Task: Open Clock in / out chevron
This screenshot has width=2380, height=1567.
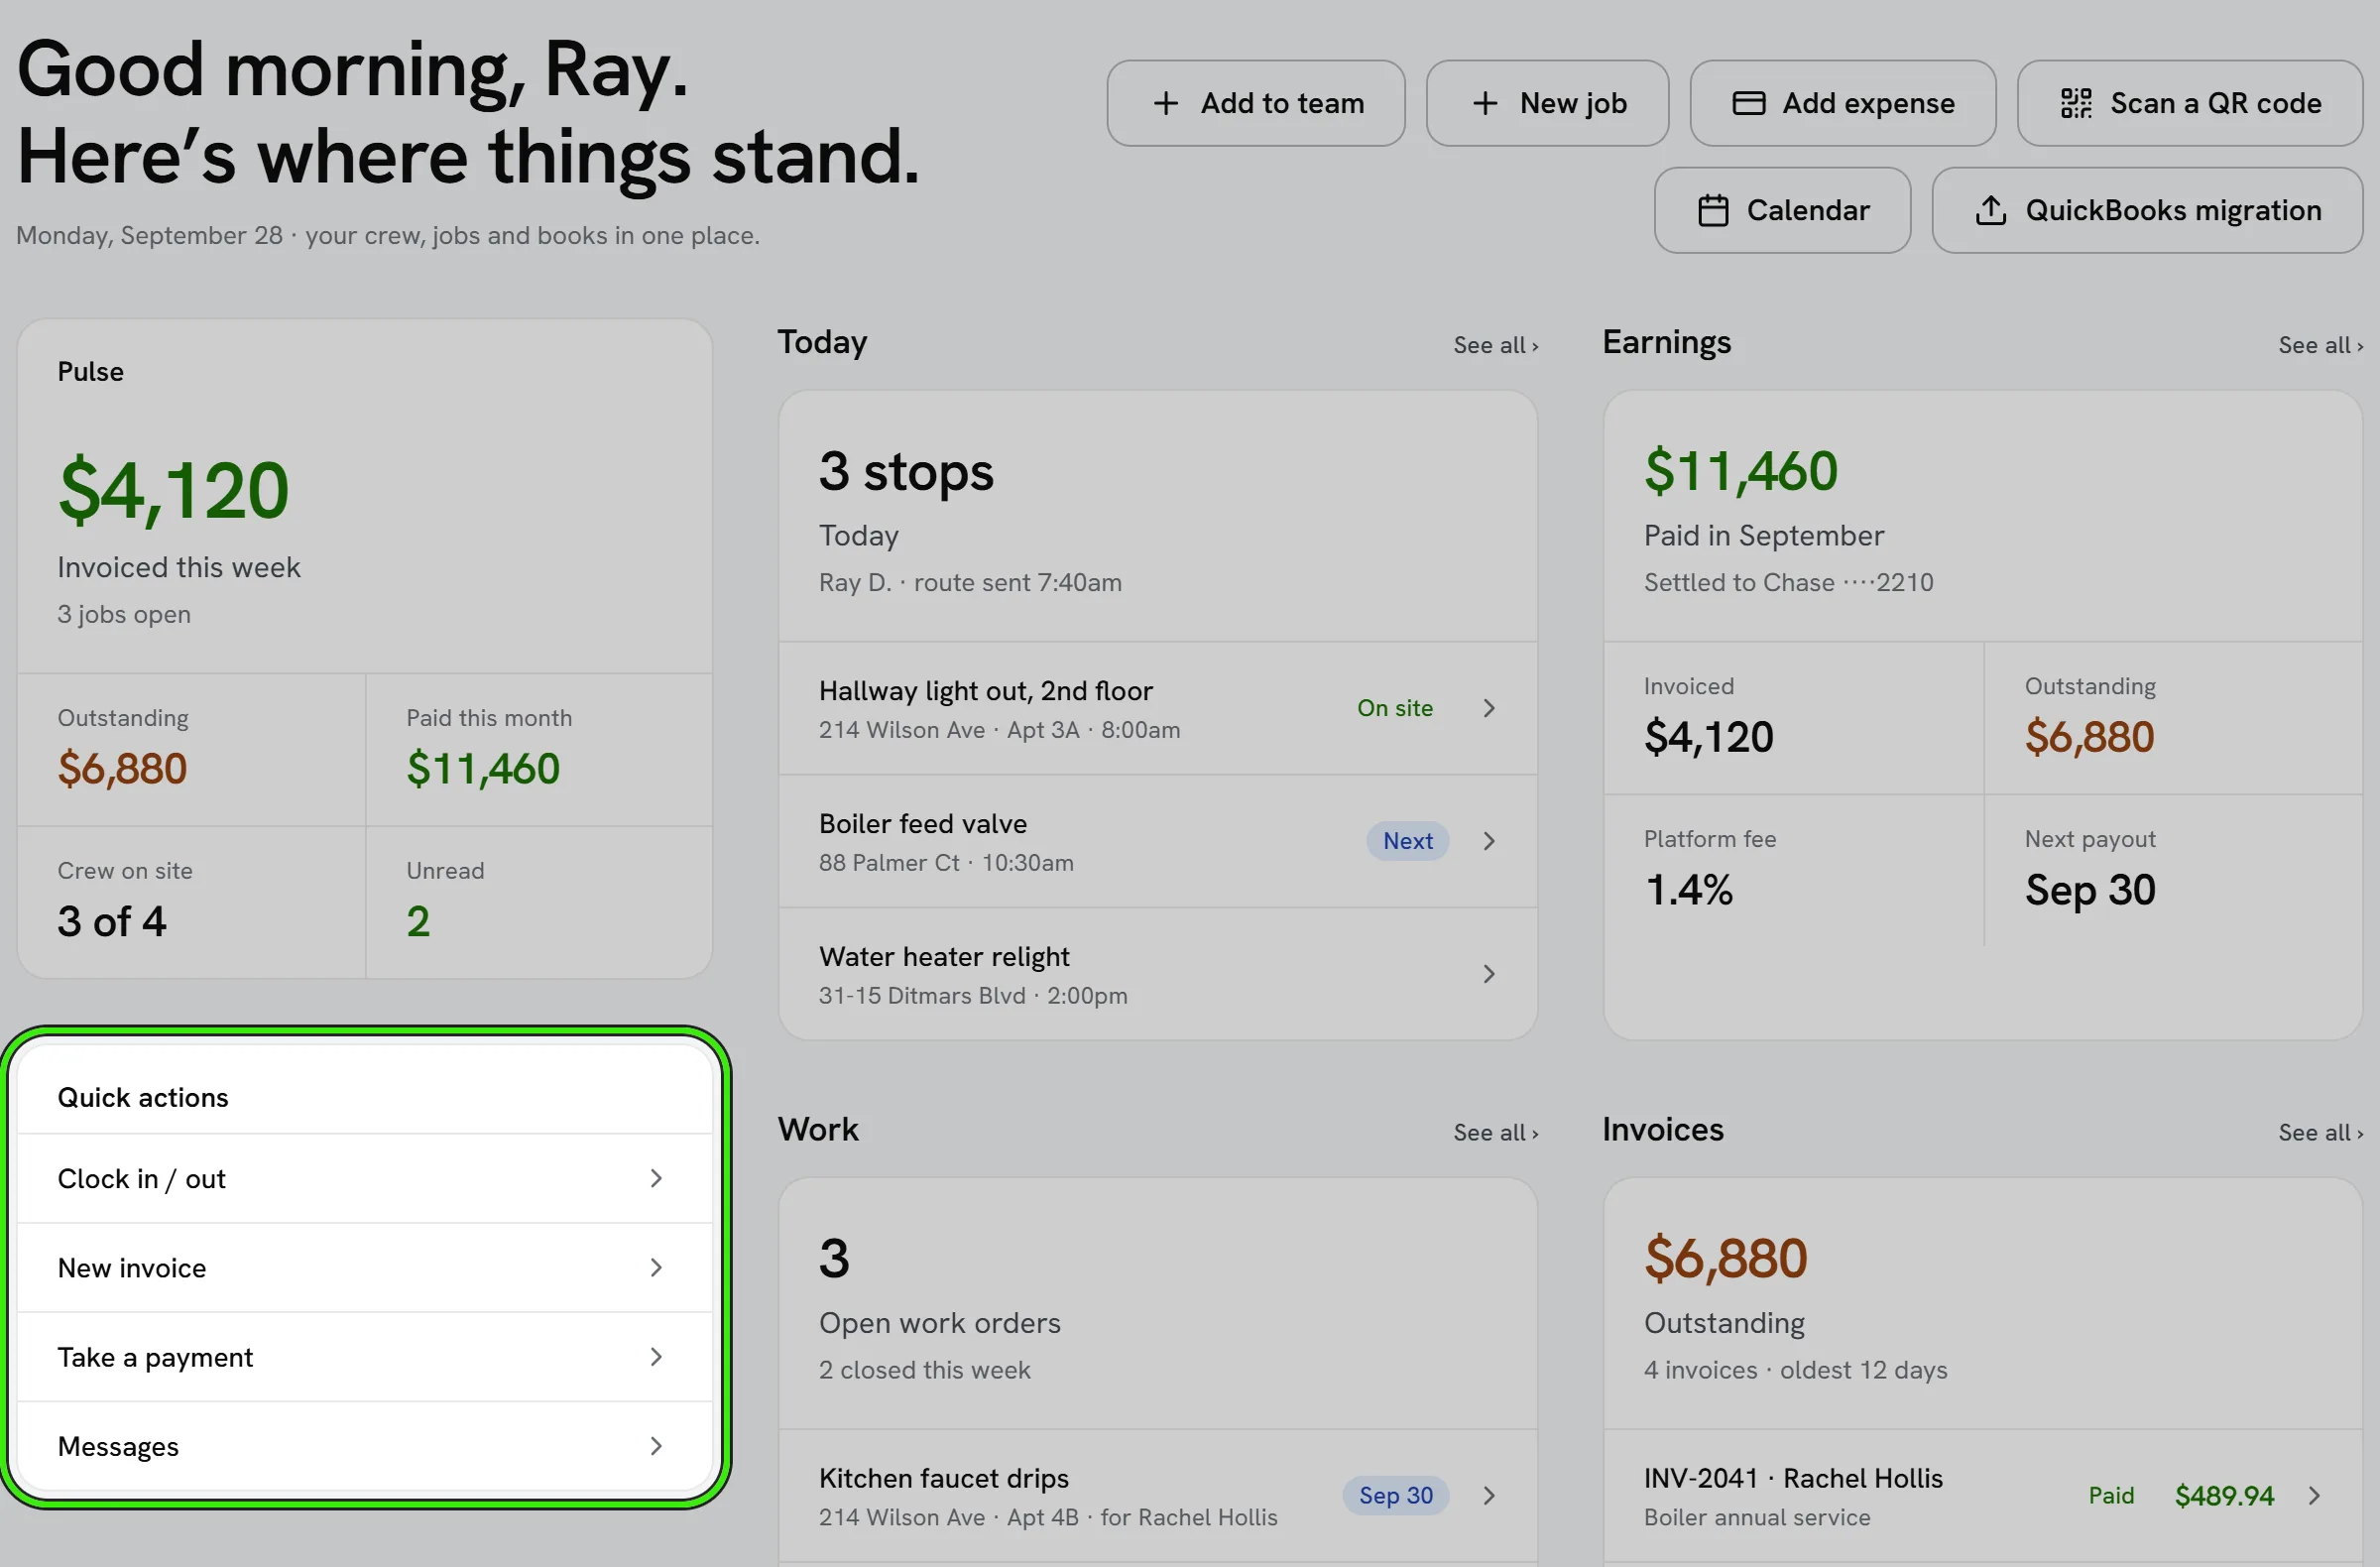Action: click(x=656, y=1178)
